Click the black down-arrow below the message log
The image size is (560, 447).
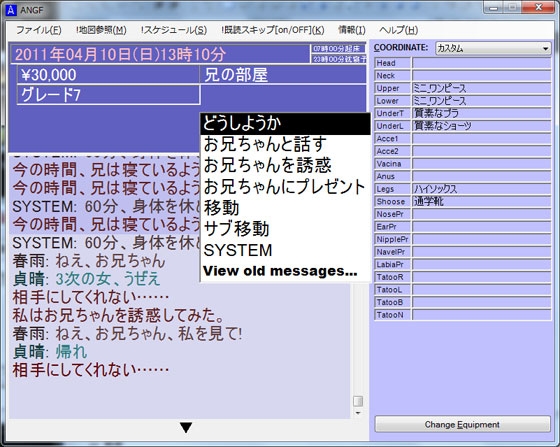tap(186, 427)
